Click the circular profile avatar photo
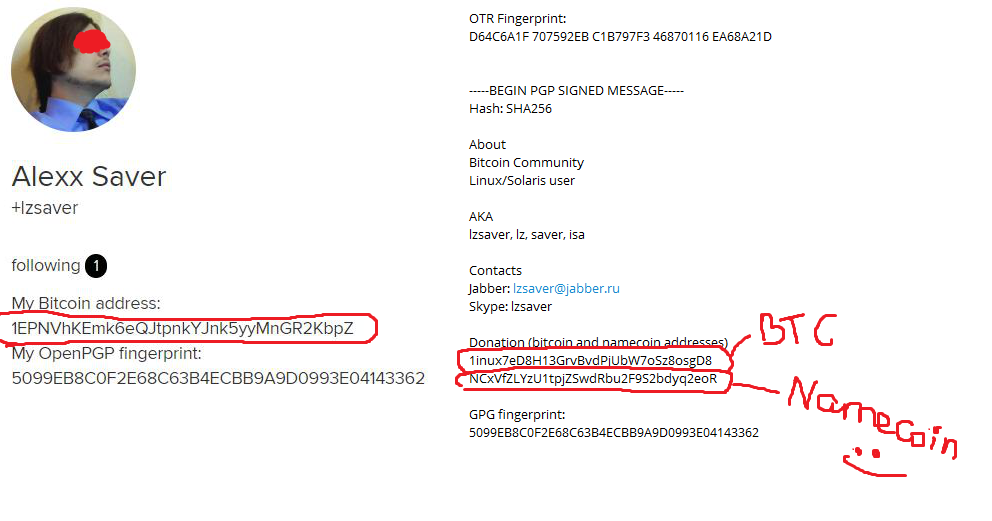Screen dimensions: 992x521 [x=73, y=70]
